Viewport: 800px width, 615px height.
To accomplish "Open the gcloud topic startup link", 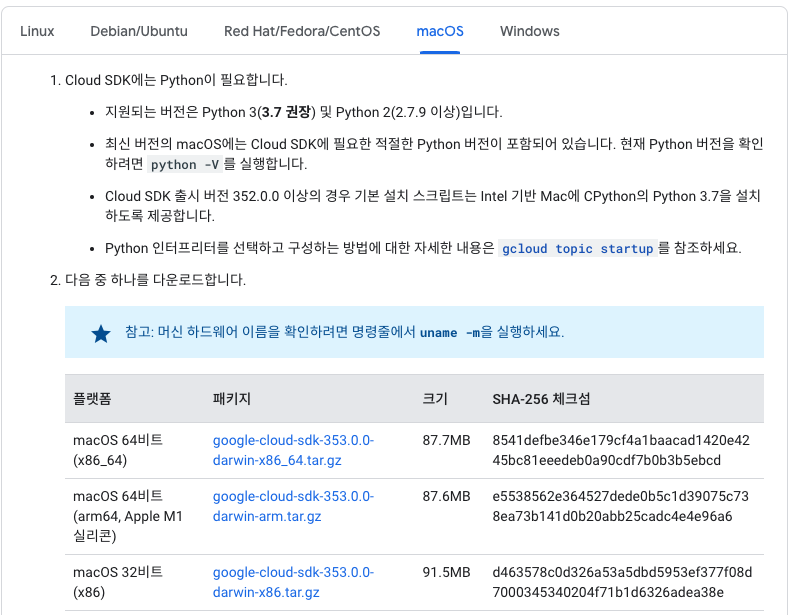I will click(578, 249).
